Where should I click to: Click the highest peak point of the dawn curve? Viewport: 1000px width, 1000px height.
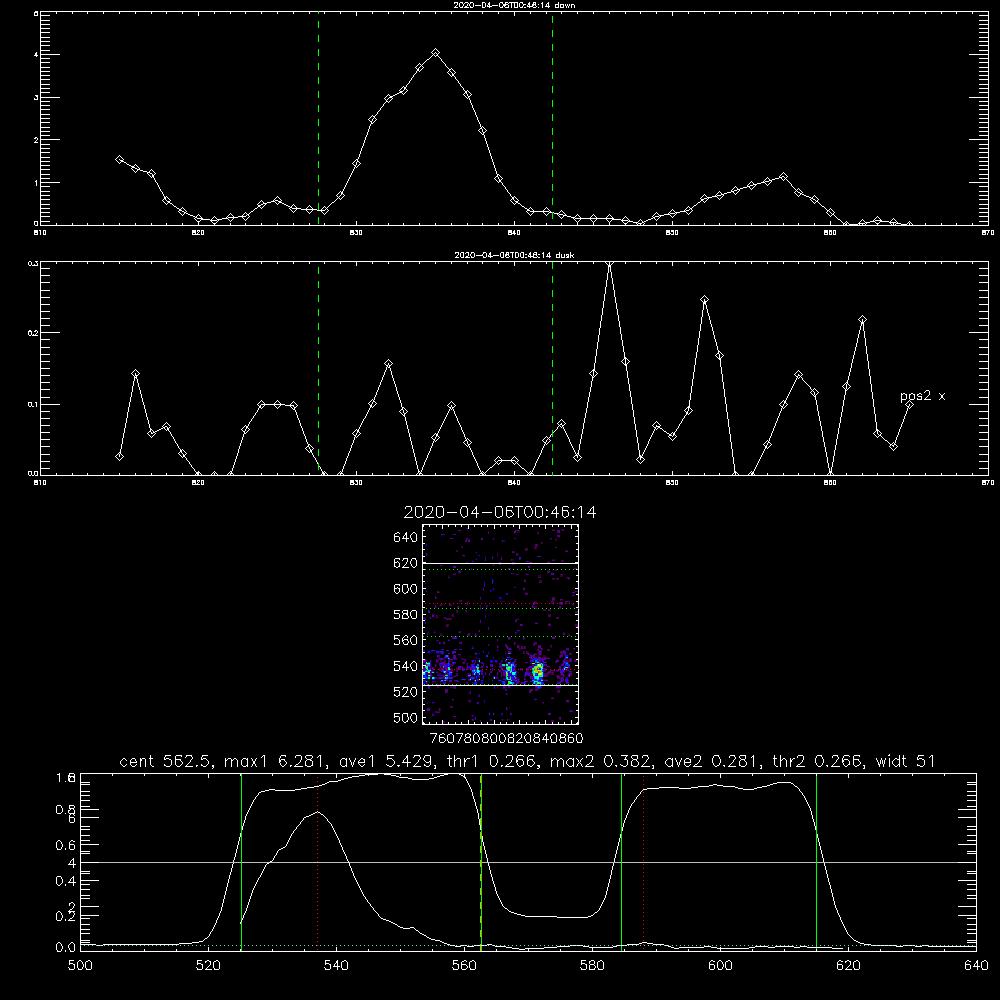[436, 53]
